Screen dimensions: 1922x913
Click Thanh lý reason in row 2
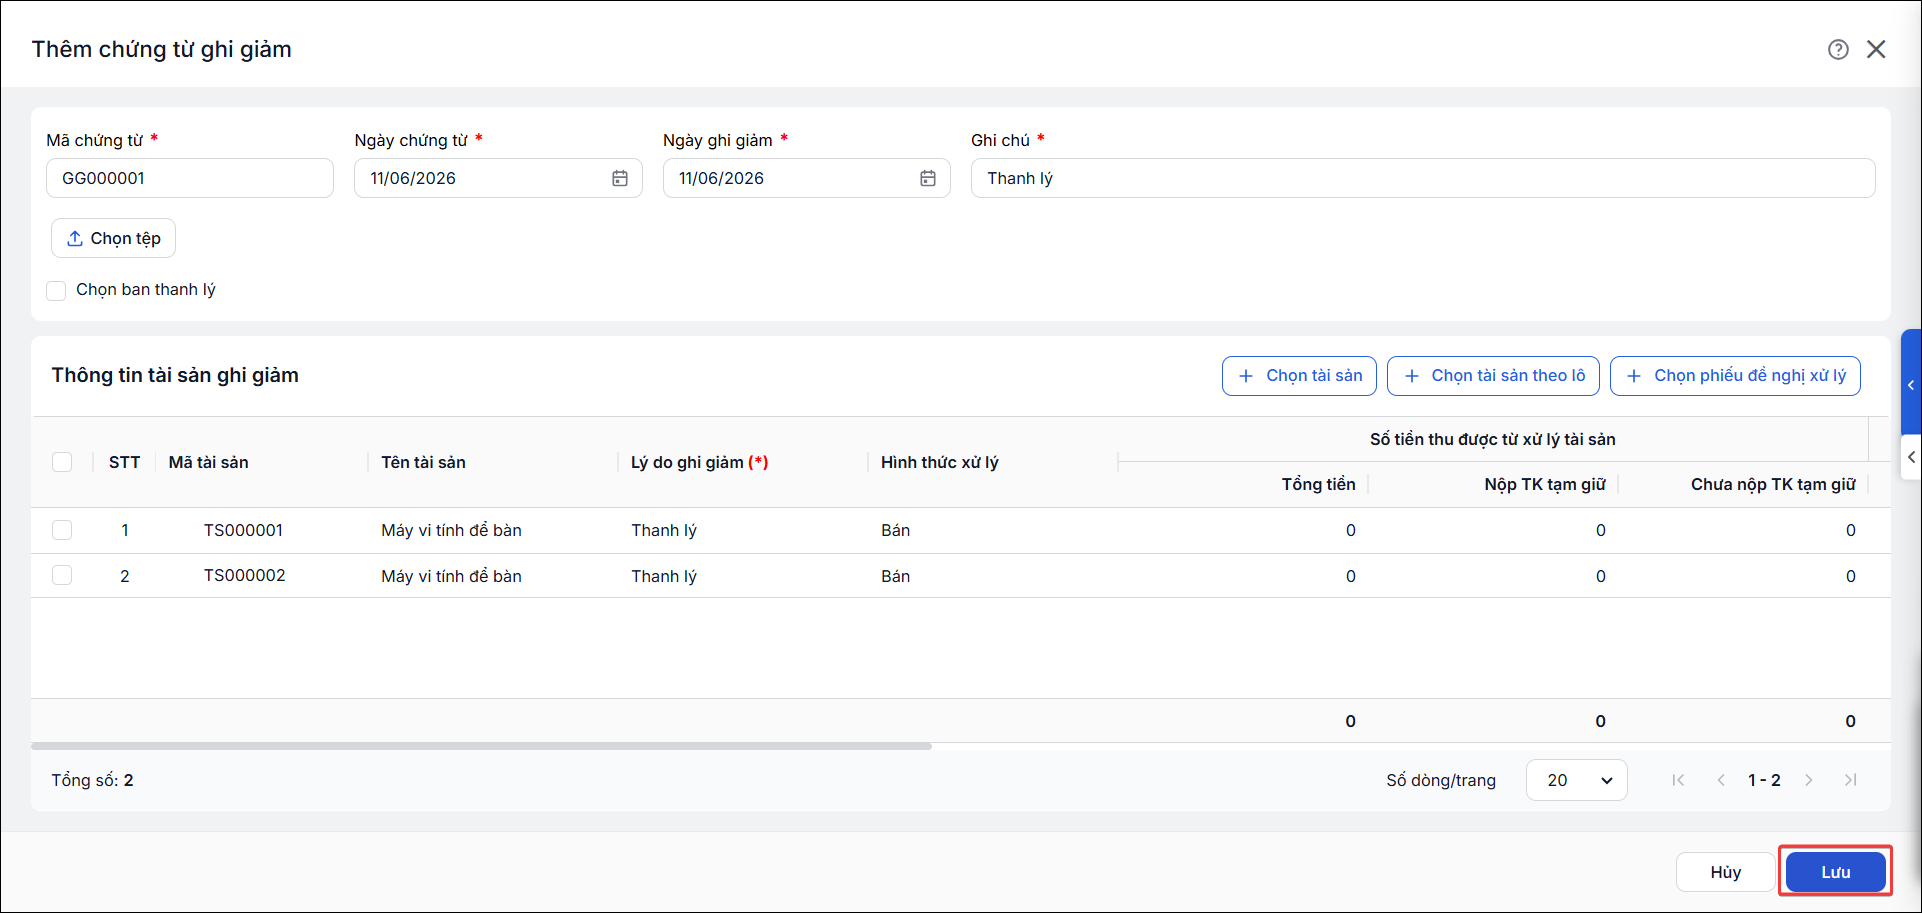coord(664,576)
